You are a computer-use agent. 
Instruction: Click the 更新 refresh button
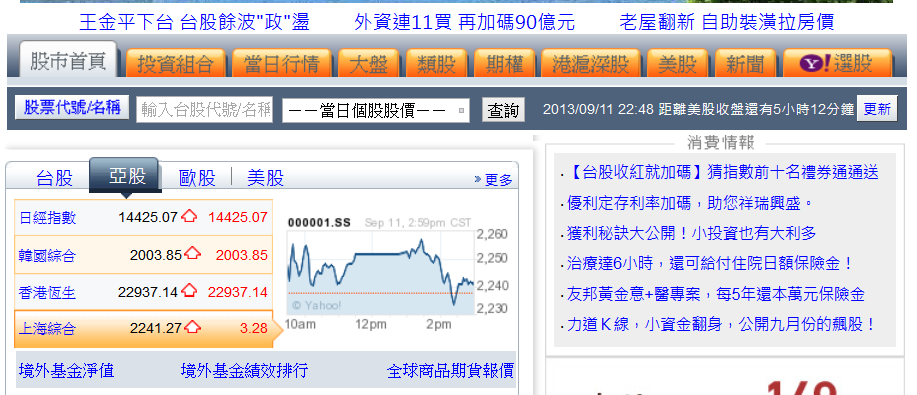coord(877,109)
